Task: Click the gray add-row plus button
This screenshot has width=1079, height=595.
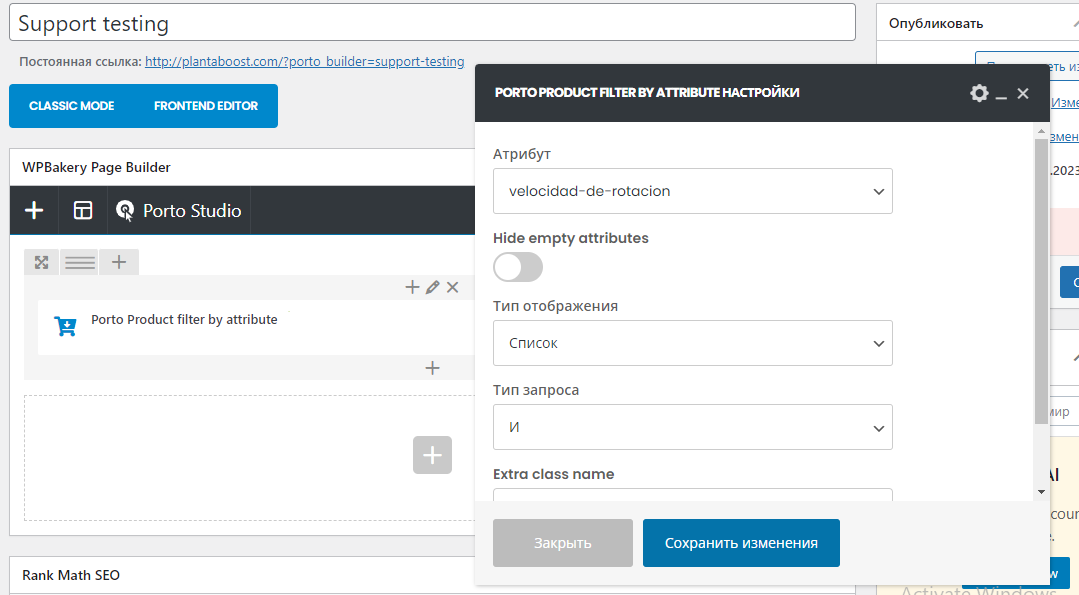Action: (x=432, y=455)
